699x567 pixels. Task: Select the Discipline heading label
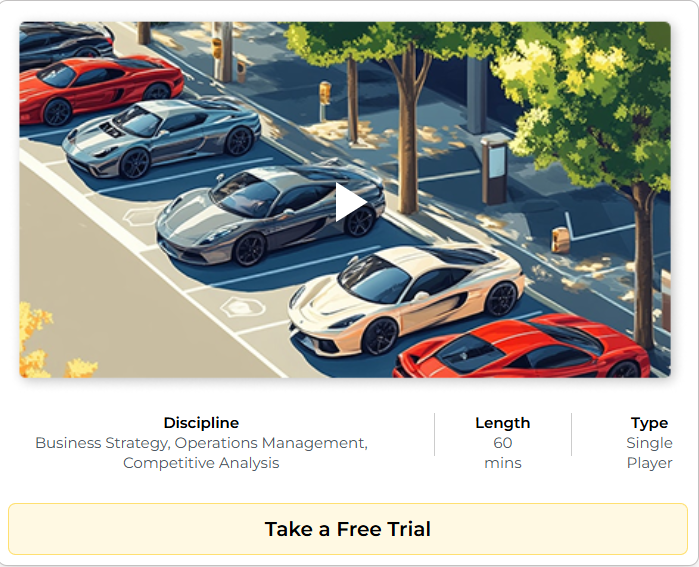click(201, 423)
